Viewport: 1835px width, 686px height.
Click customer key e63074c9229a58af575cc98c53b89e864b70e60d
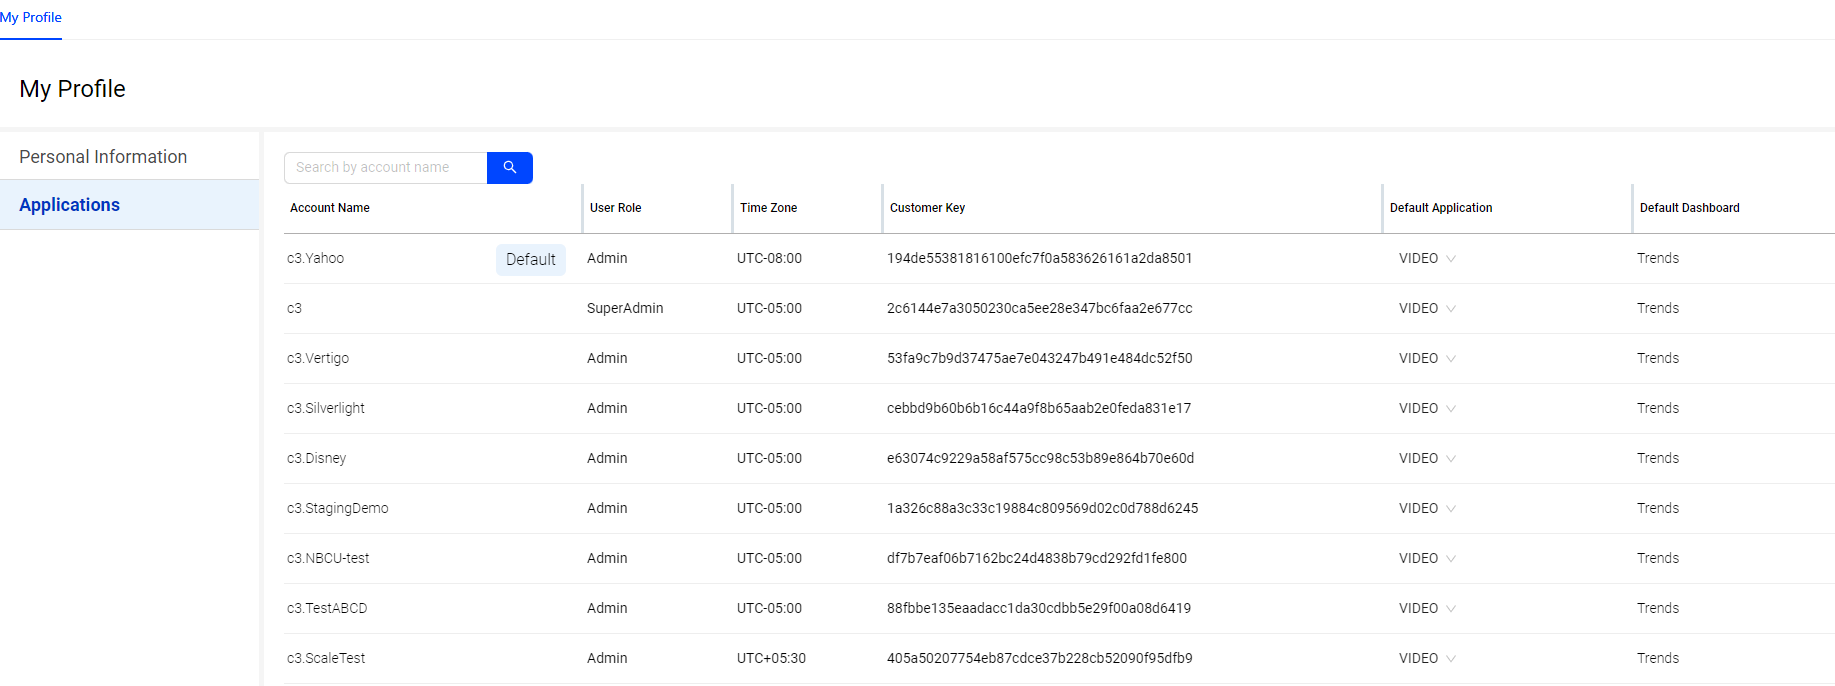click(1041, 458)
